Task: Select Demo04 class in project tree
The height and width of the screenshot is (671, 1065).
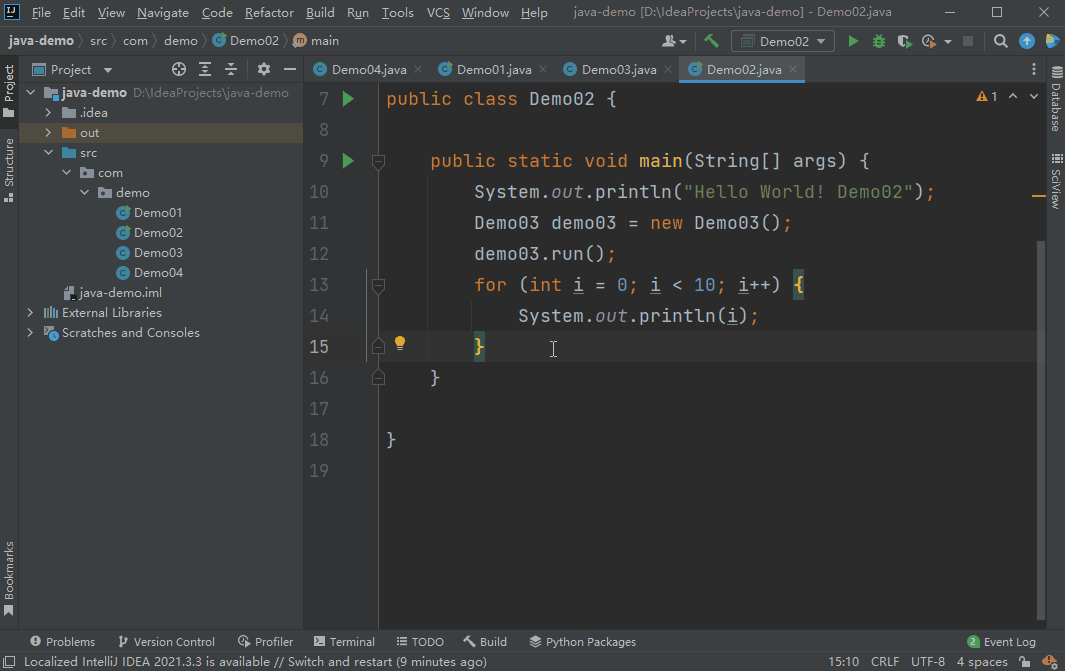Action: (158, 273)
